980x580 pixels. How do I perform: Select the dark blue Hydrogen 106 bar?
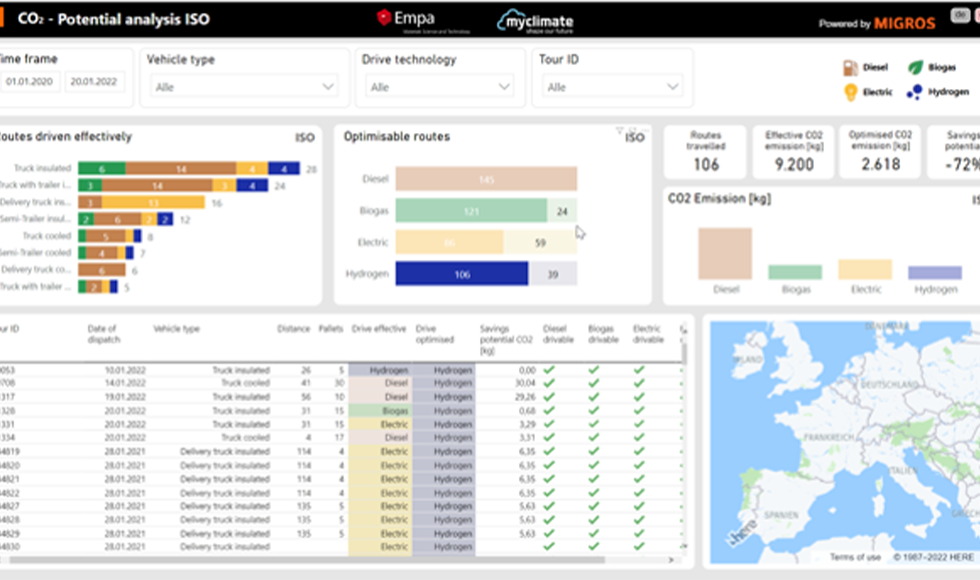tap(461, 274)
